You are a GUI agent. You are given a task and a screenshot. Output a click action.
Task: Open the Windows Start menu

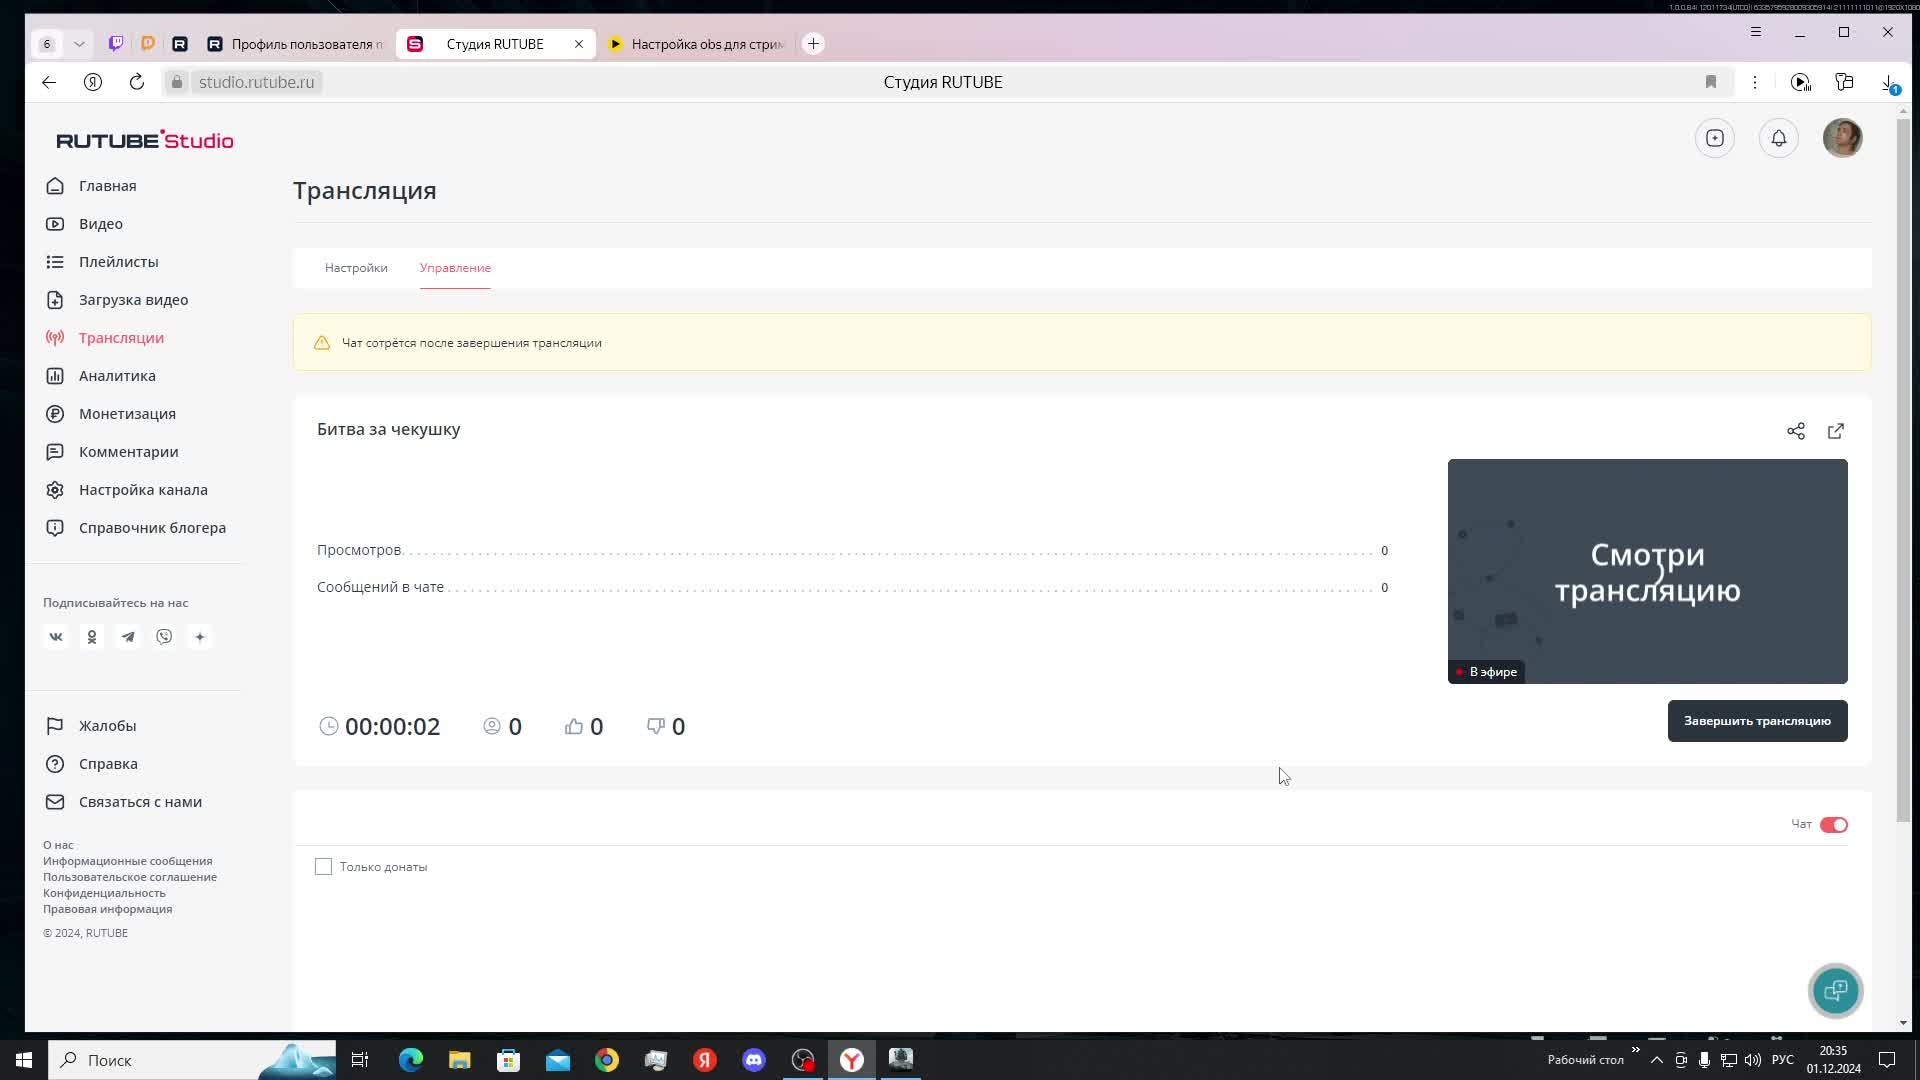coord(24,1060)
